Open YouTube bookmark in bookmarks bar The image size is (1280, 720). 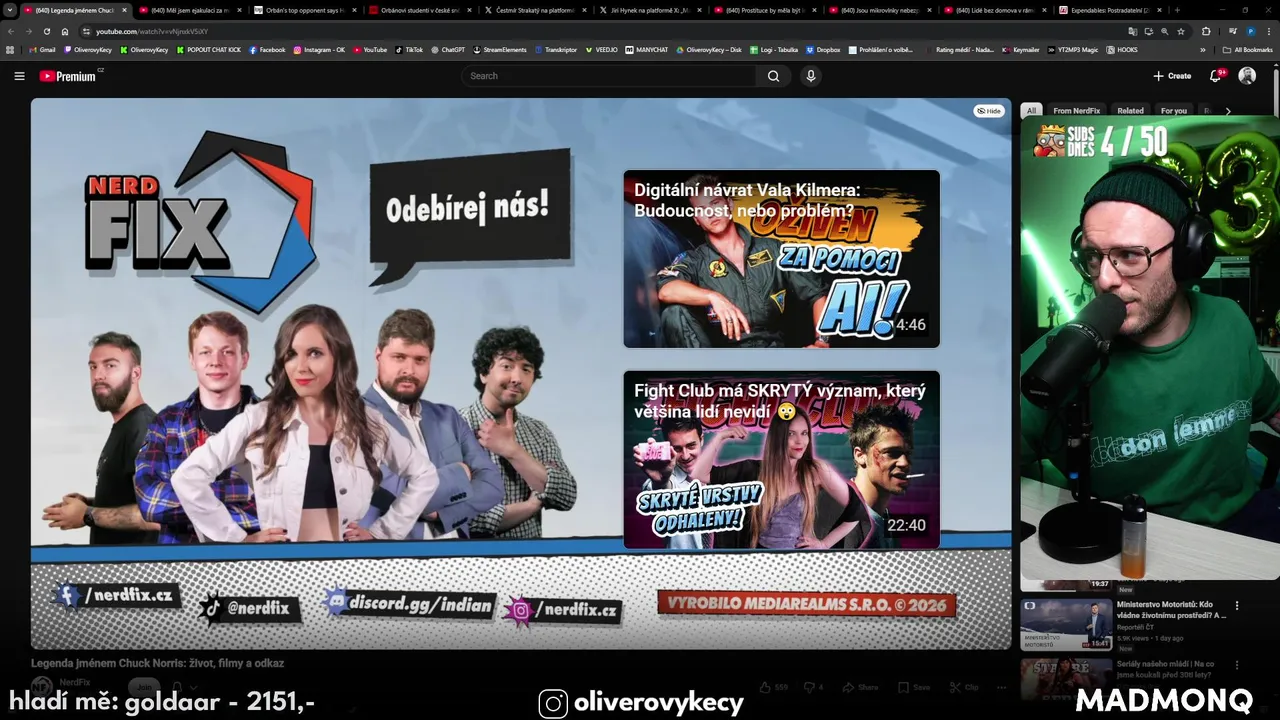[369, 49]
